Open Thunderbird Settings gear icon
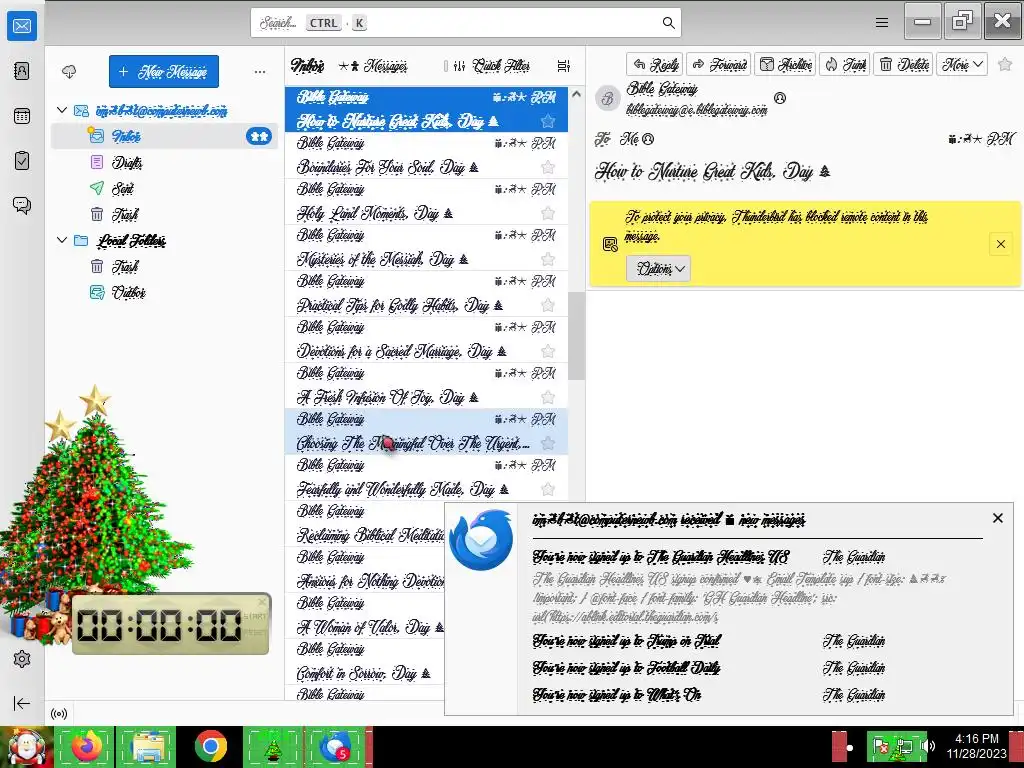The image size is (1024, 768). tap(22, 659)
